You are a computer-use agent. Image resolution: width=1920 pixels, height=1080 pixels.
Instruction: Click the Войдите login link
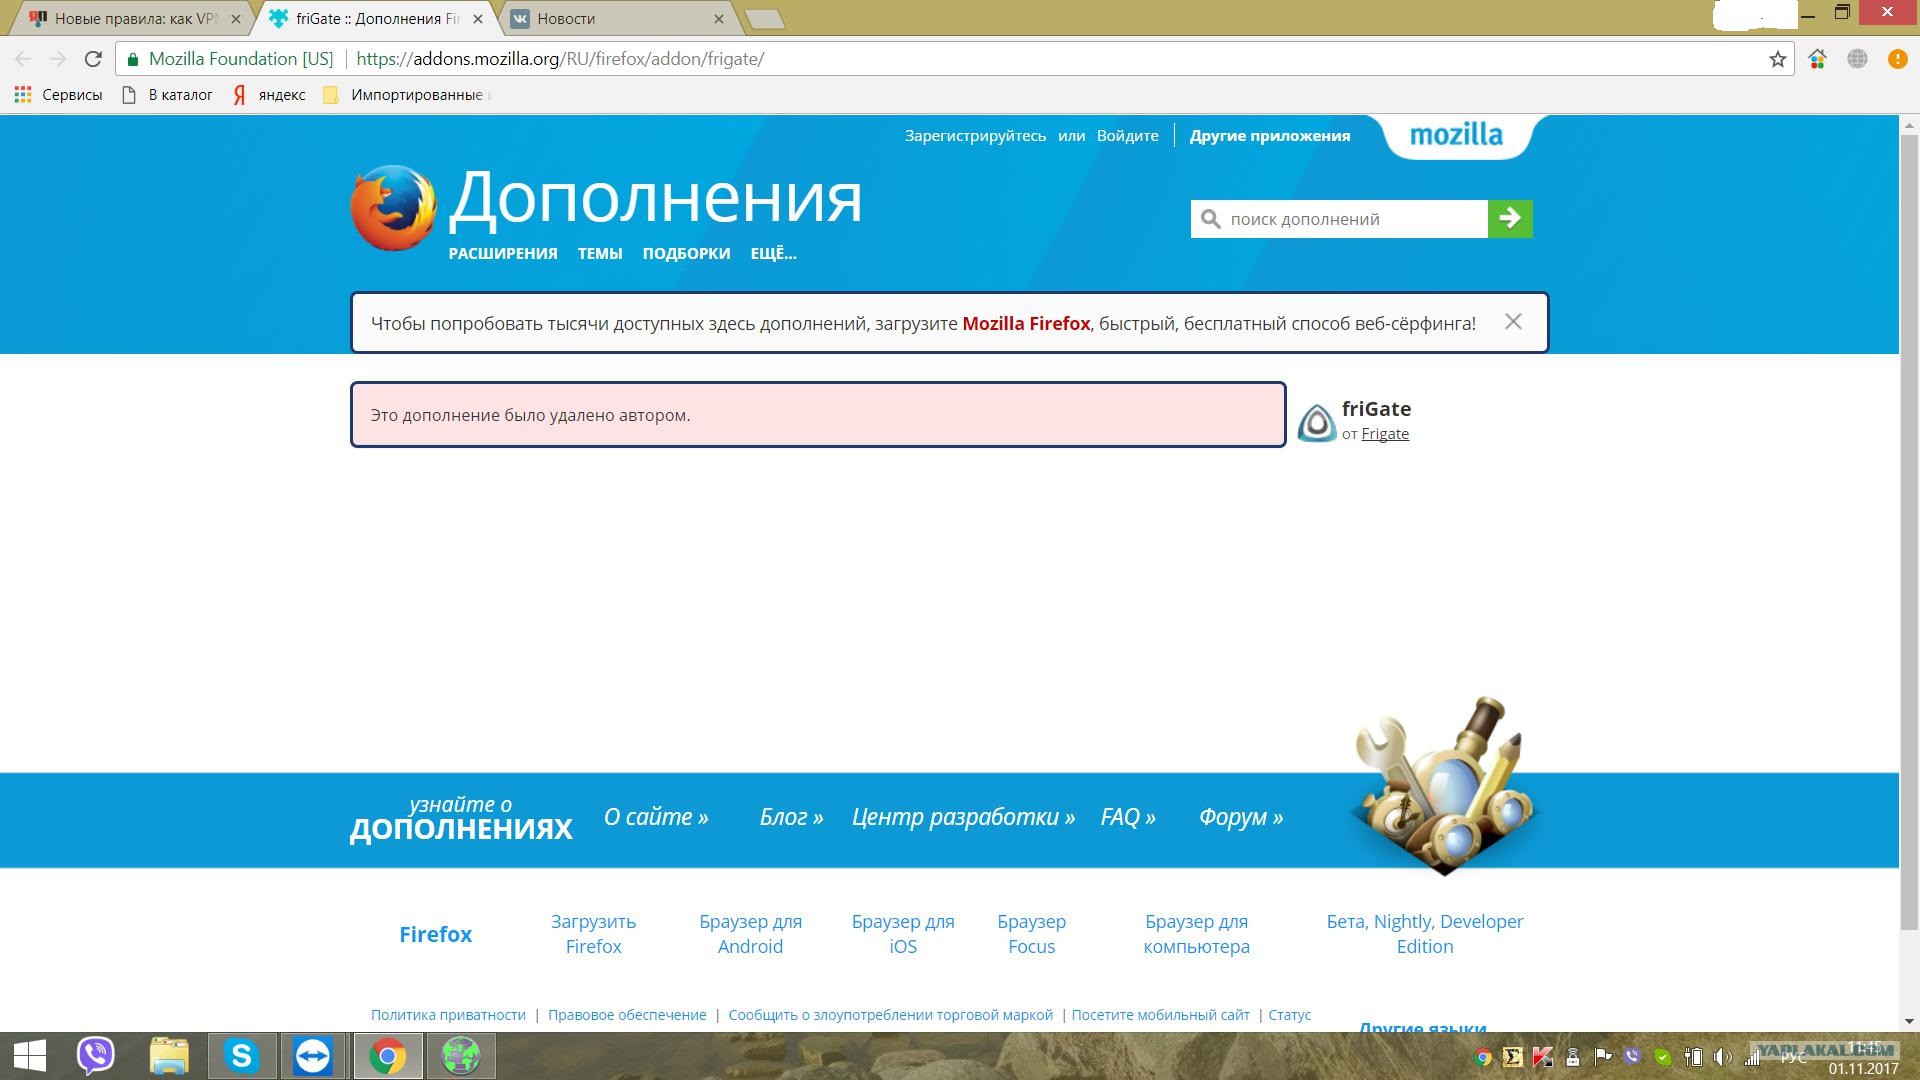pos(1127,136)
